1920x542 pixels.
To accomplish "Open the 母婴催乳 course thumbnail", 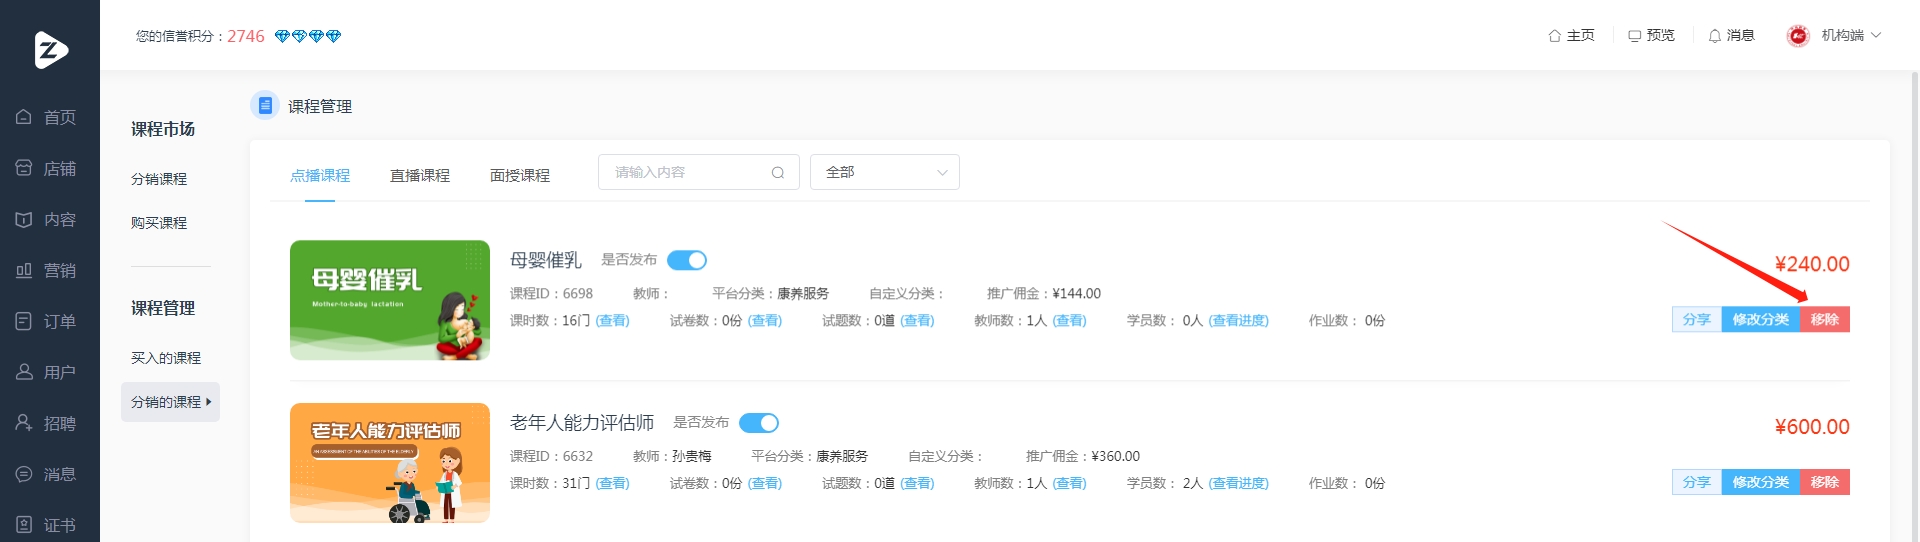I will pos(390,300).
